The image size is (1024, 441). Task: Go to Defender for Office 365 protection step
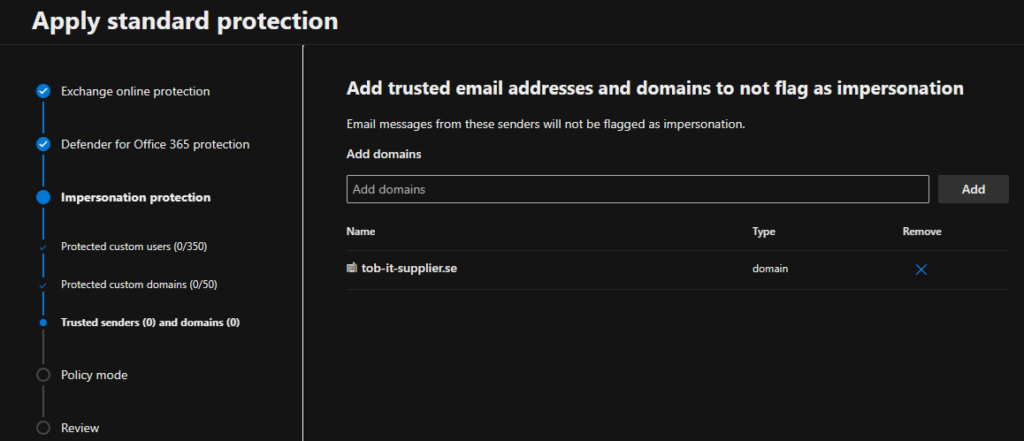point(155,144)
